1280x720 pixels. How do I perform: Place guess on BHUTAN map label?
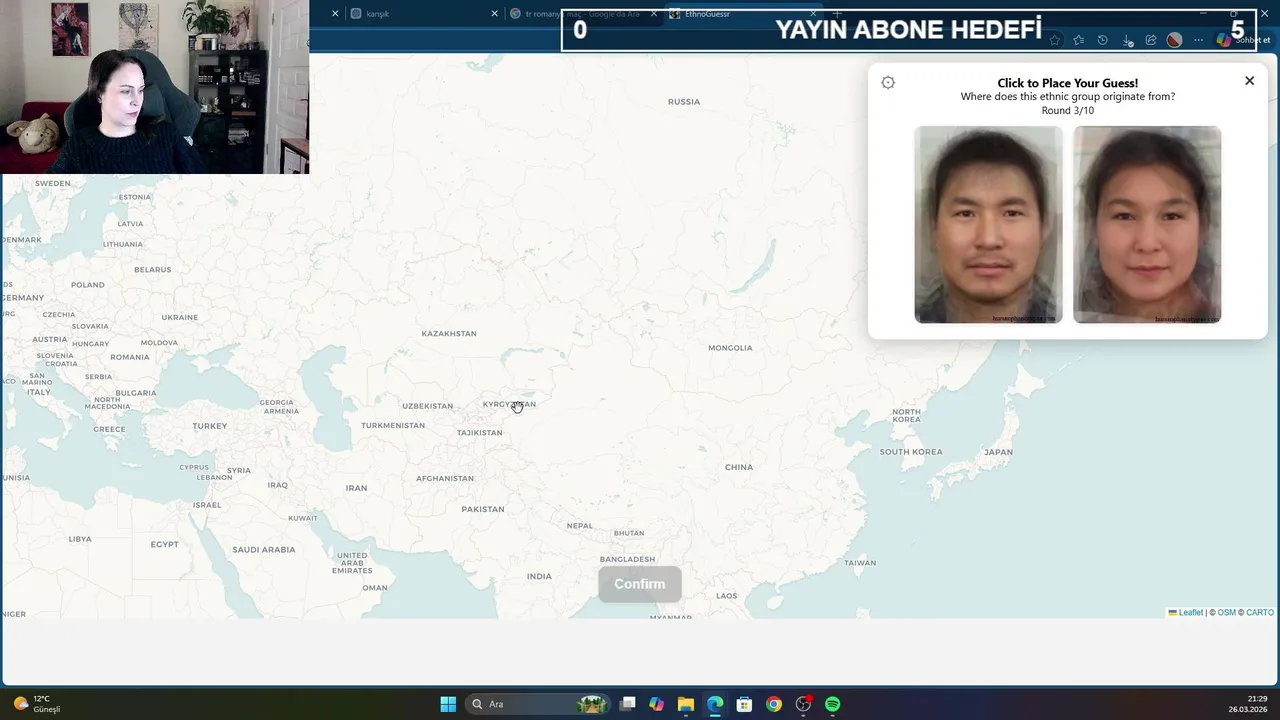[x=629, y=533]
